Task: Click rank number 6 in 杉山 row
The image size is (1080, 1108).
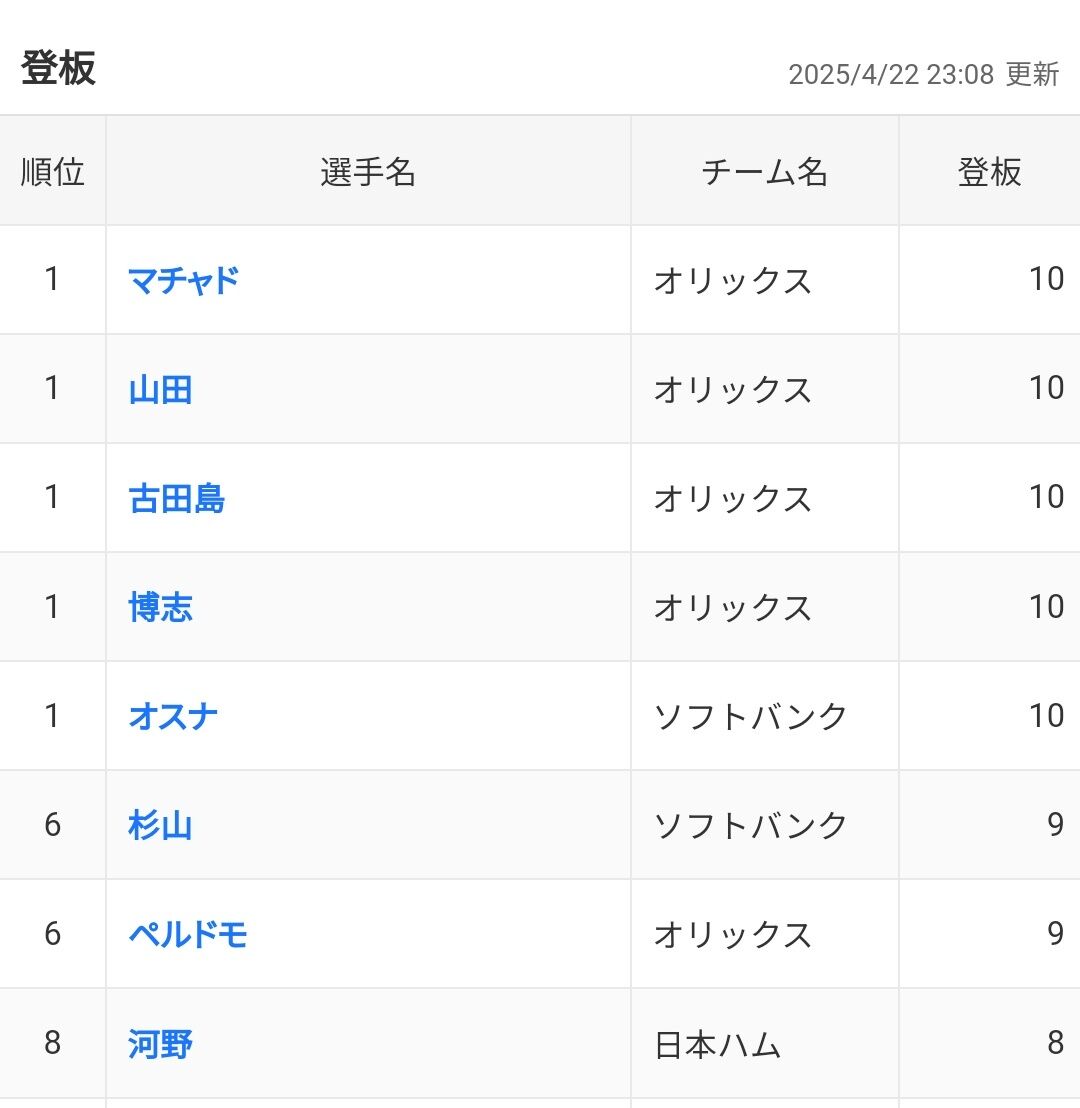Action: (52, 825)
